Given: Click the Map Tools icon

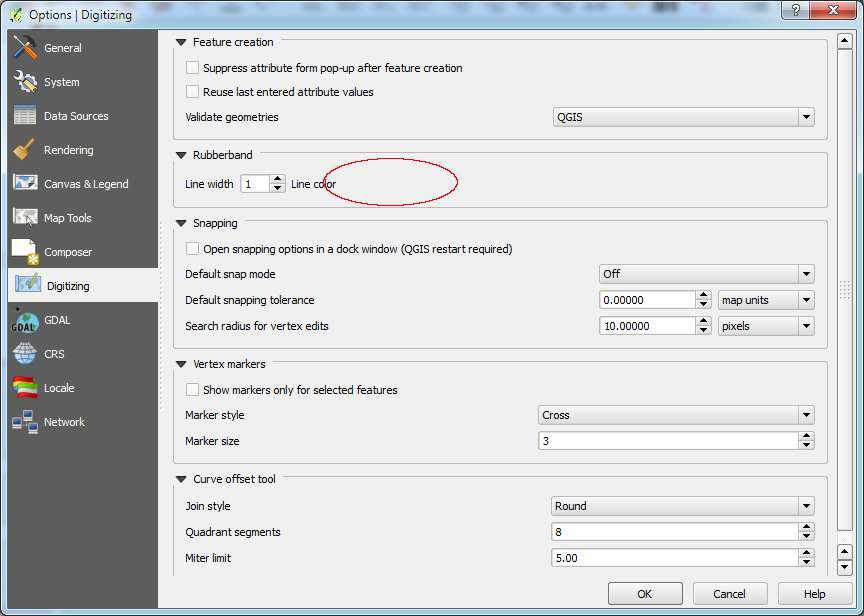Looking at the screenshot, I should click(x=25, y=217).
